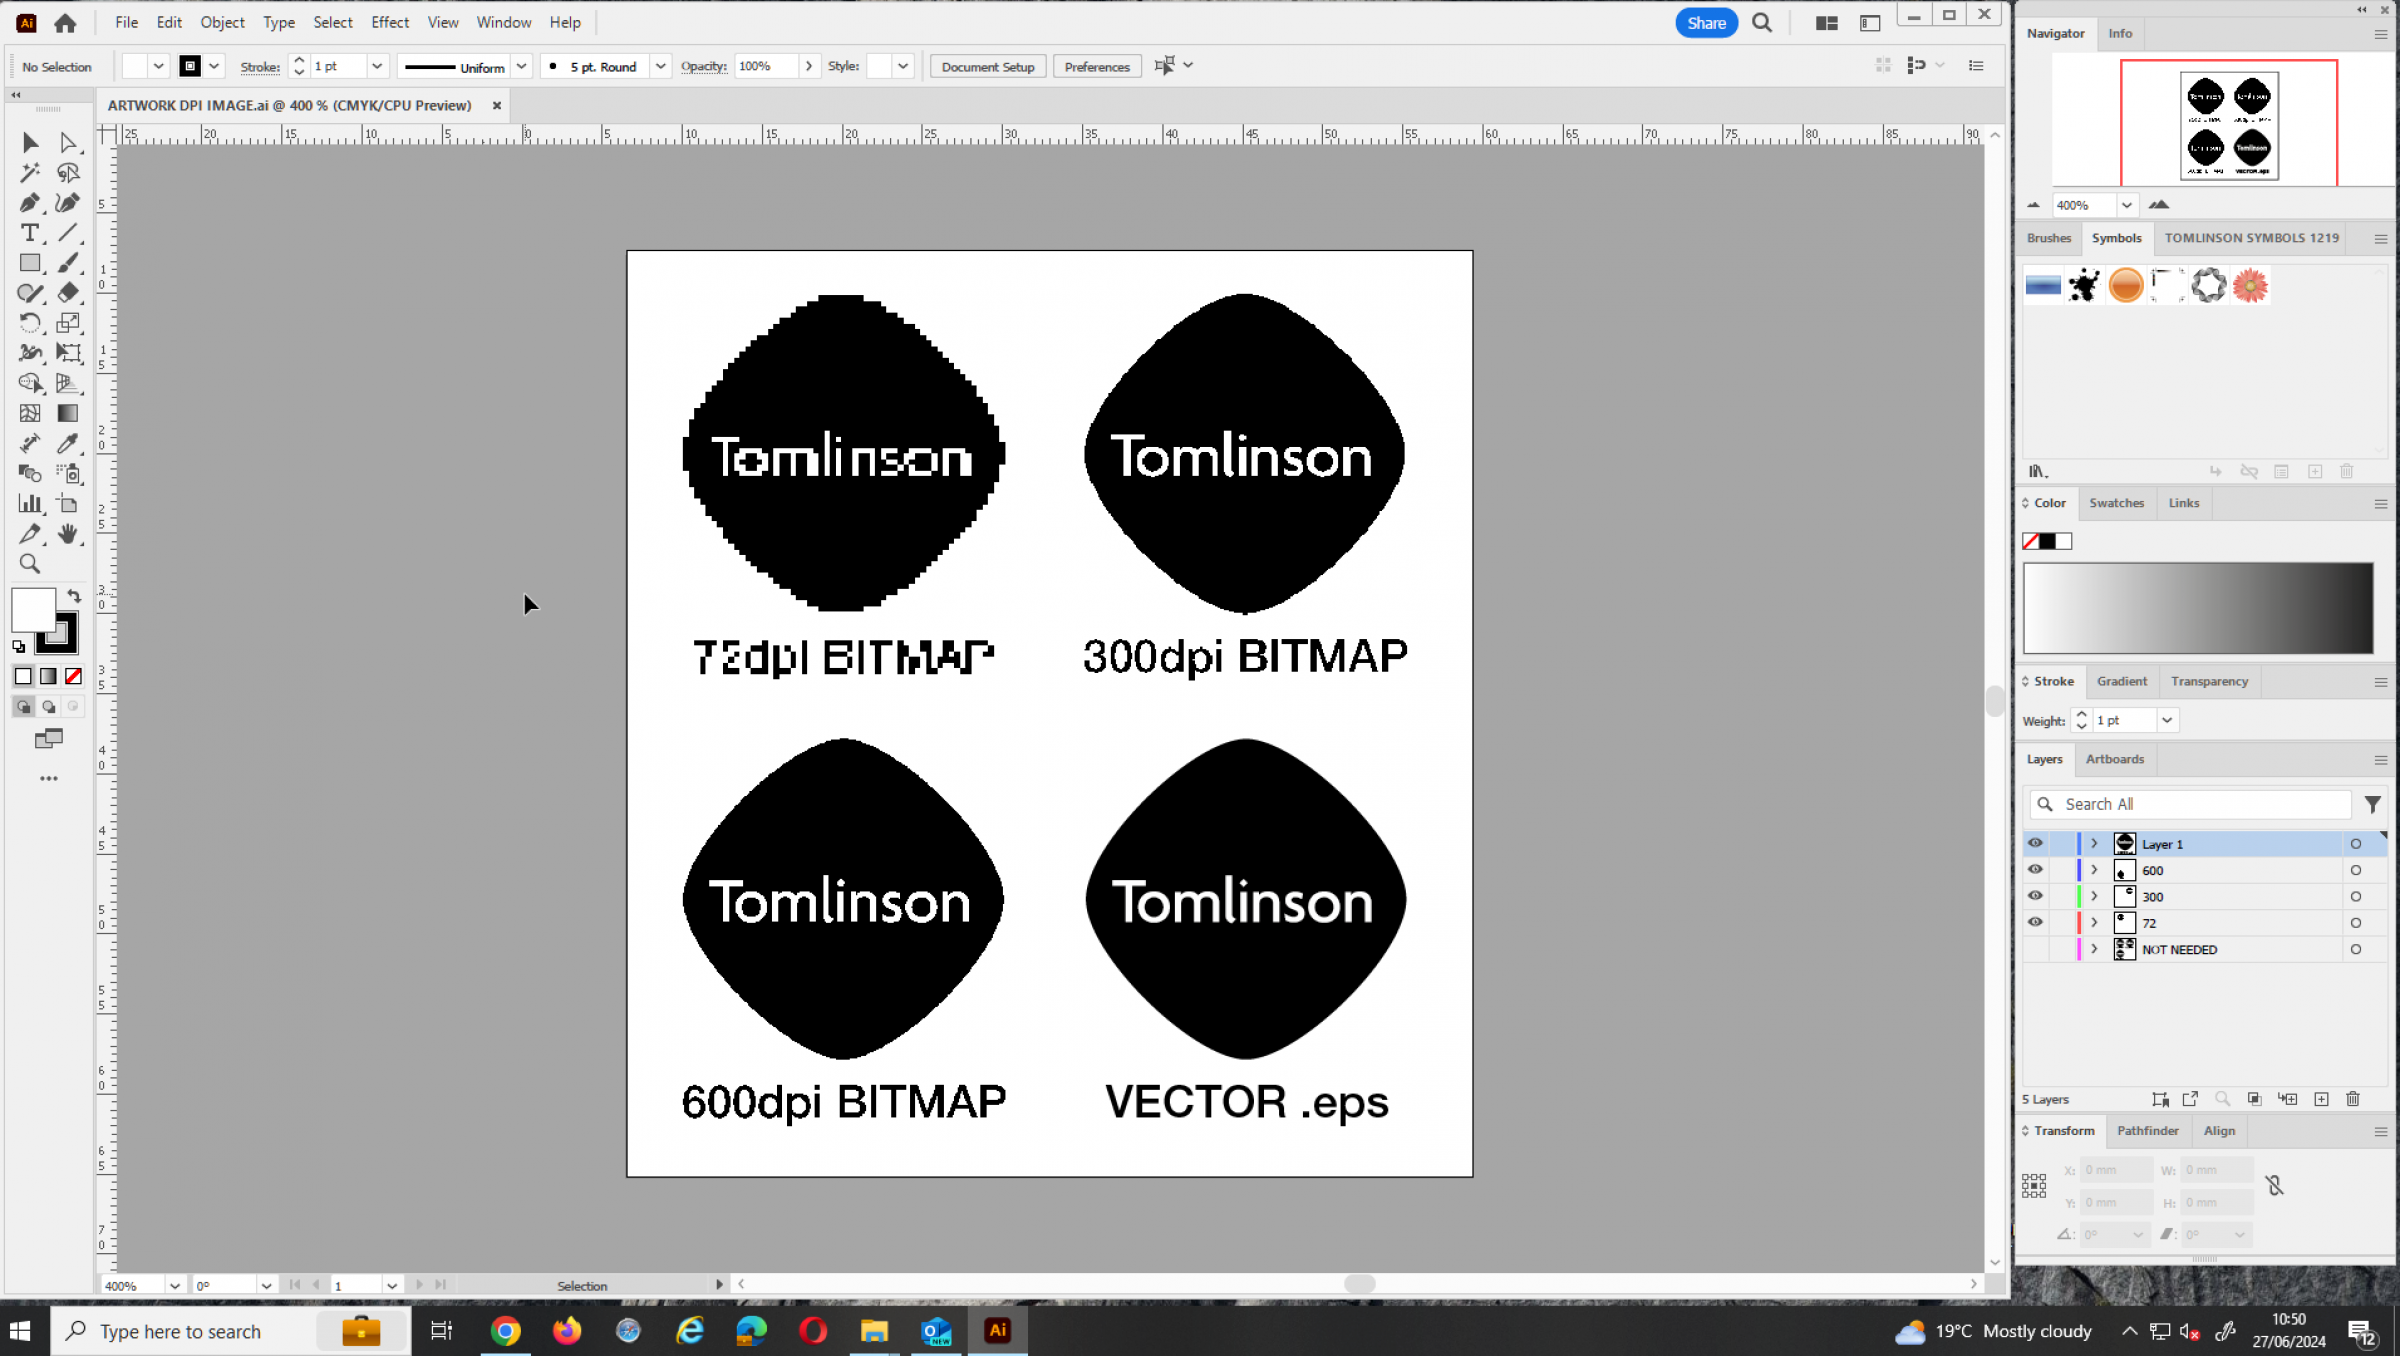Swap fill and stroke colors

pyautogui.click(x=74, y=596)
